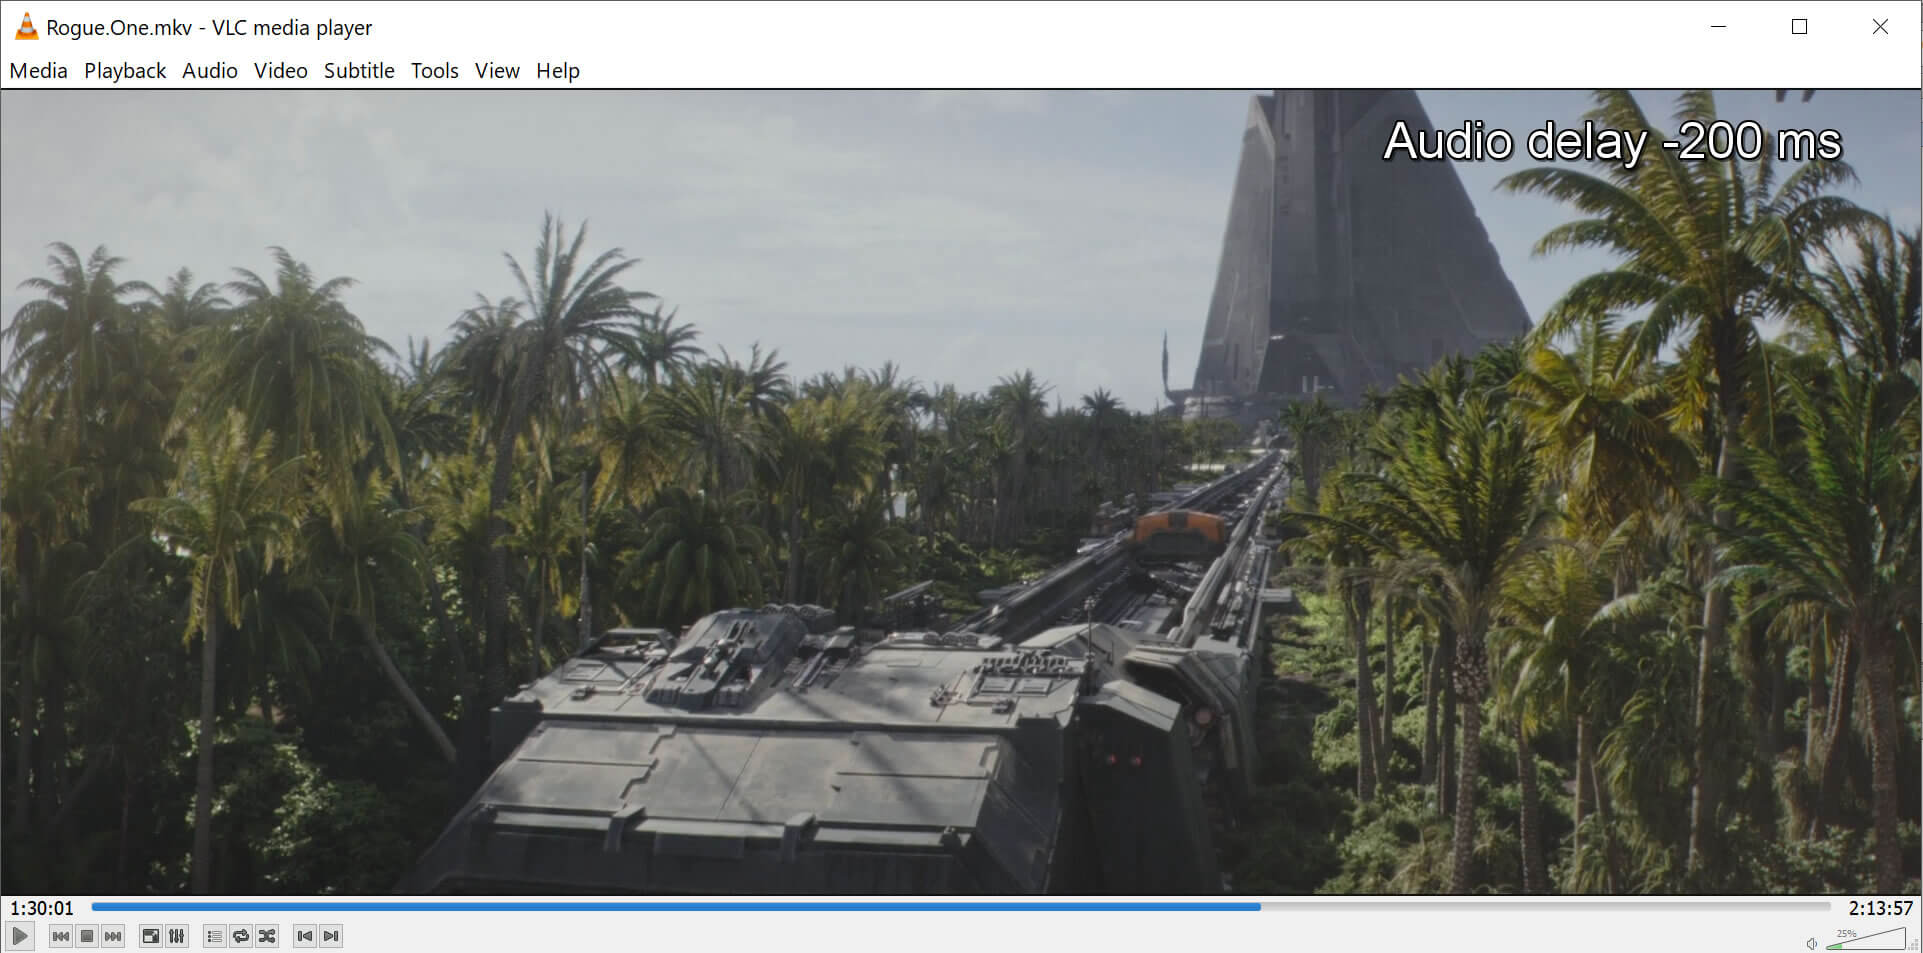Show the playlist view

coord(214,937)
